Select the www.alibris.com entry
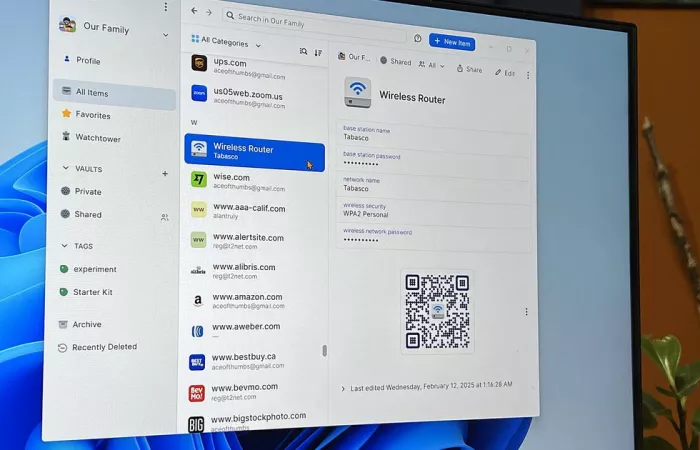 point(254,271)
